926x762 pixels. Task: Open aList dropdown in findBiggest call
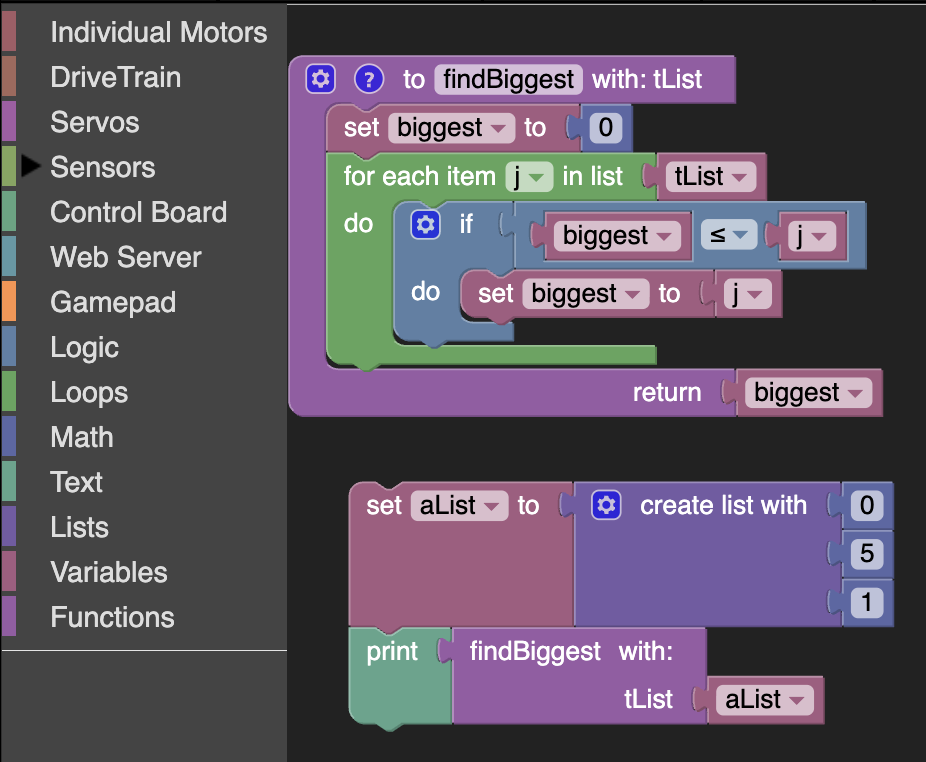[765, 700]
